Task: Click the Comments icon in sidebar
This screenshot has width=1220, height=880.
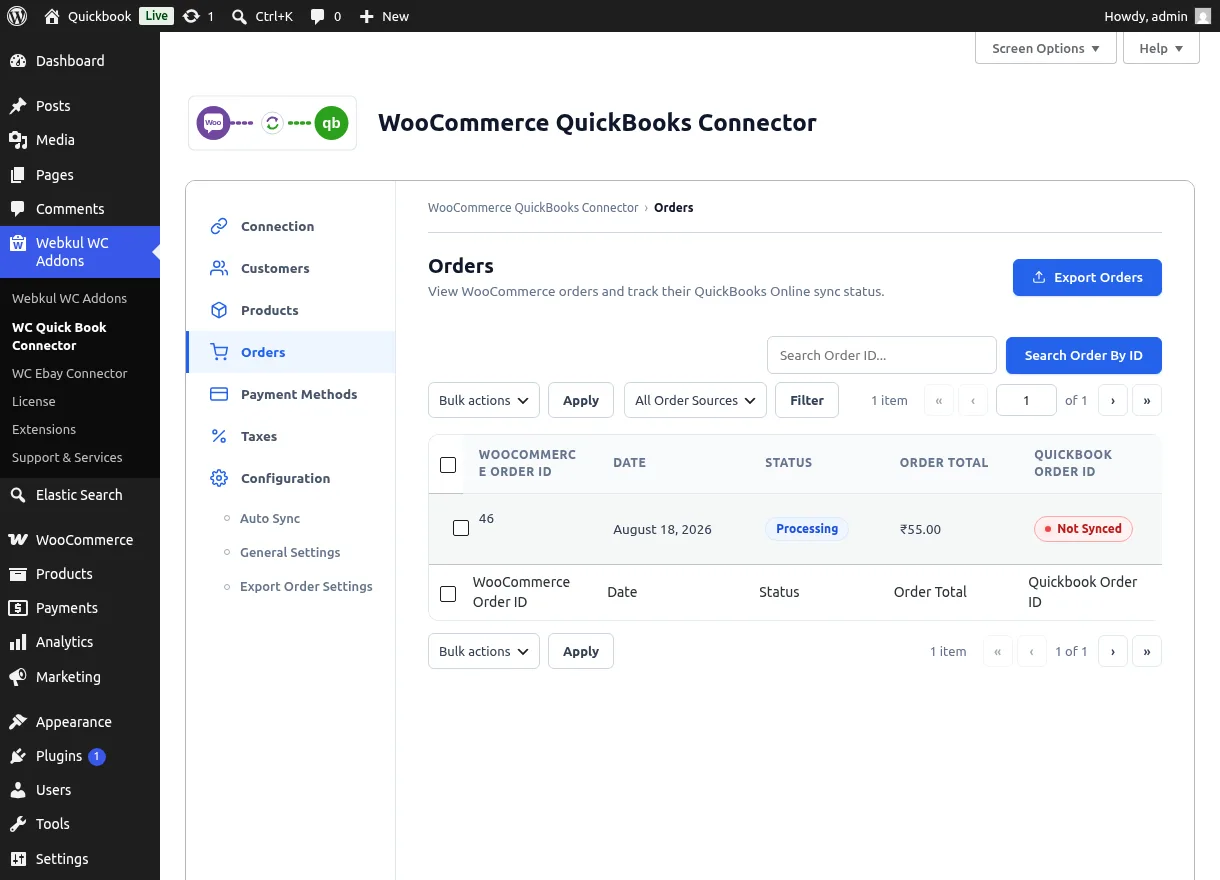Action: tap(18, 209)
